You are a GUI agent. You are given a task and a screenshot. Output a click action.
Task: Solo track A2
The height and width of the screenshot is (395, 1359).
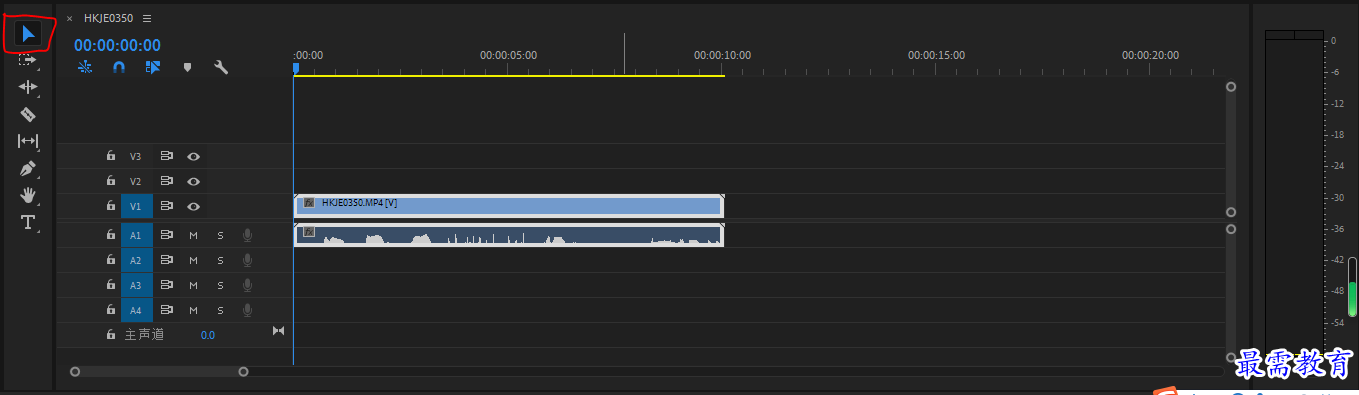(x=221, y=260)
